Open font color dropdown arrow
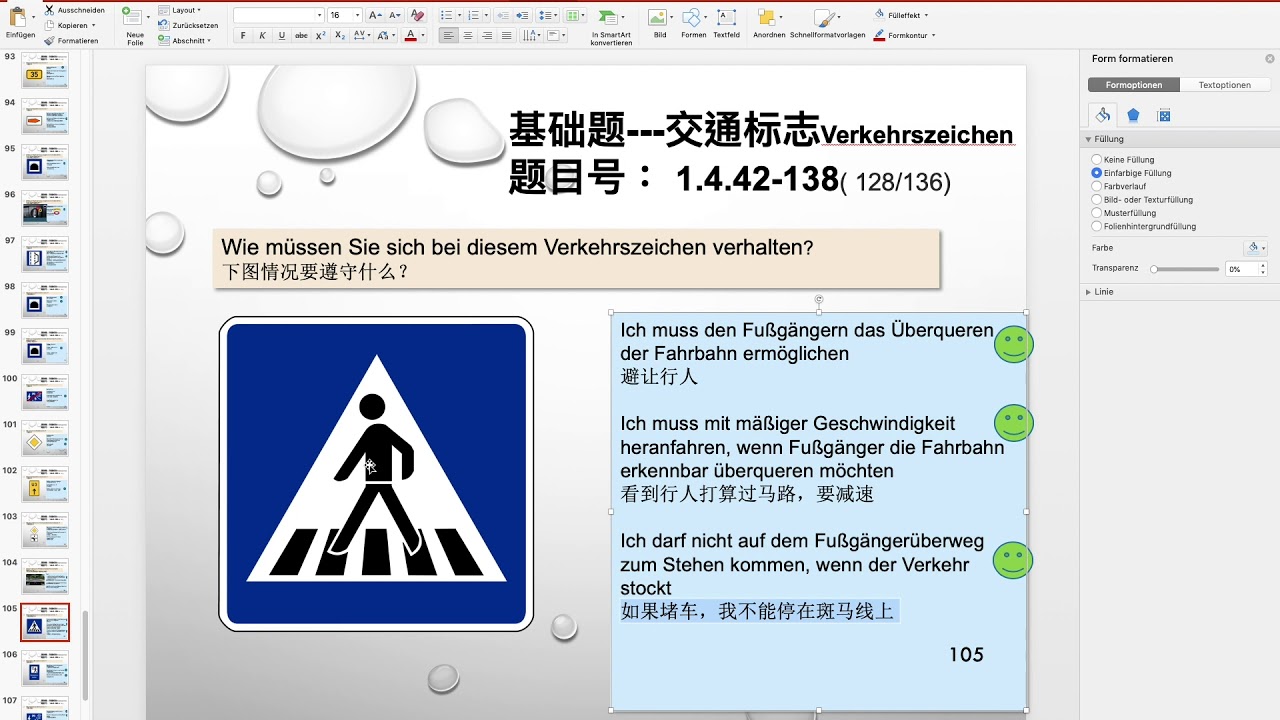Viewport: 1280px width, 720px height. click(422, 35)
